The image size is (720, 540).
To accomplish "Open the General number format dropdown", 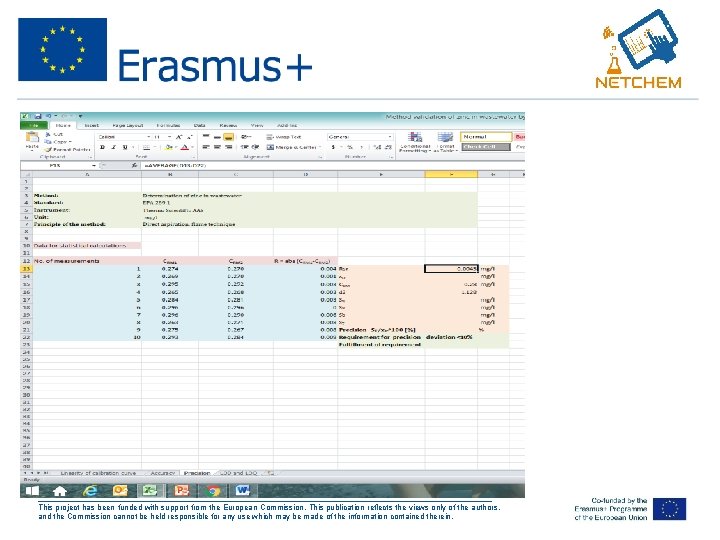I will click(390, 137).
